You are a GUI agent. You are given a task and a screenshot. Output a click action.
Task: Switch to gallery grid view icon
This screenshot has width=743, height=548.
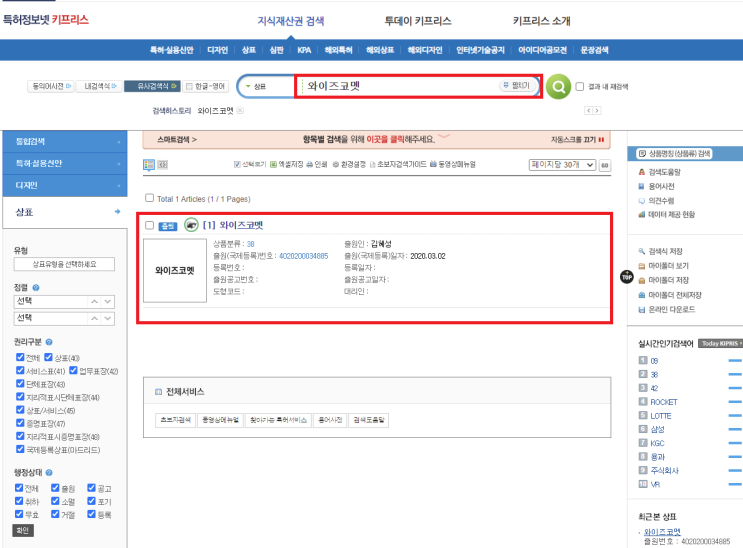(x=163, y=164)
